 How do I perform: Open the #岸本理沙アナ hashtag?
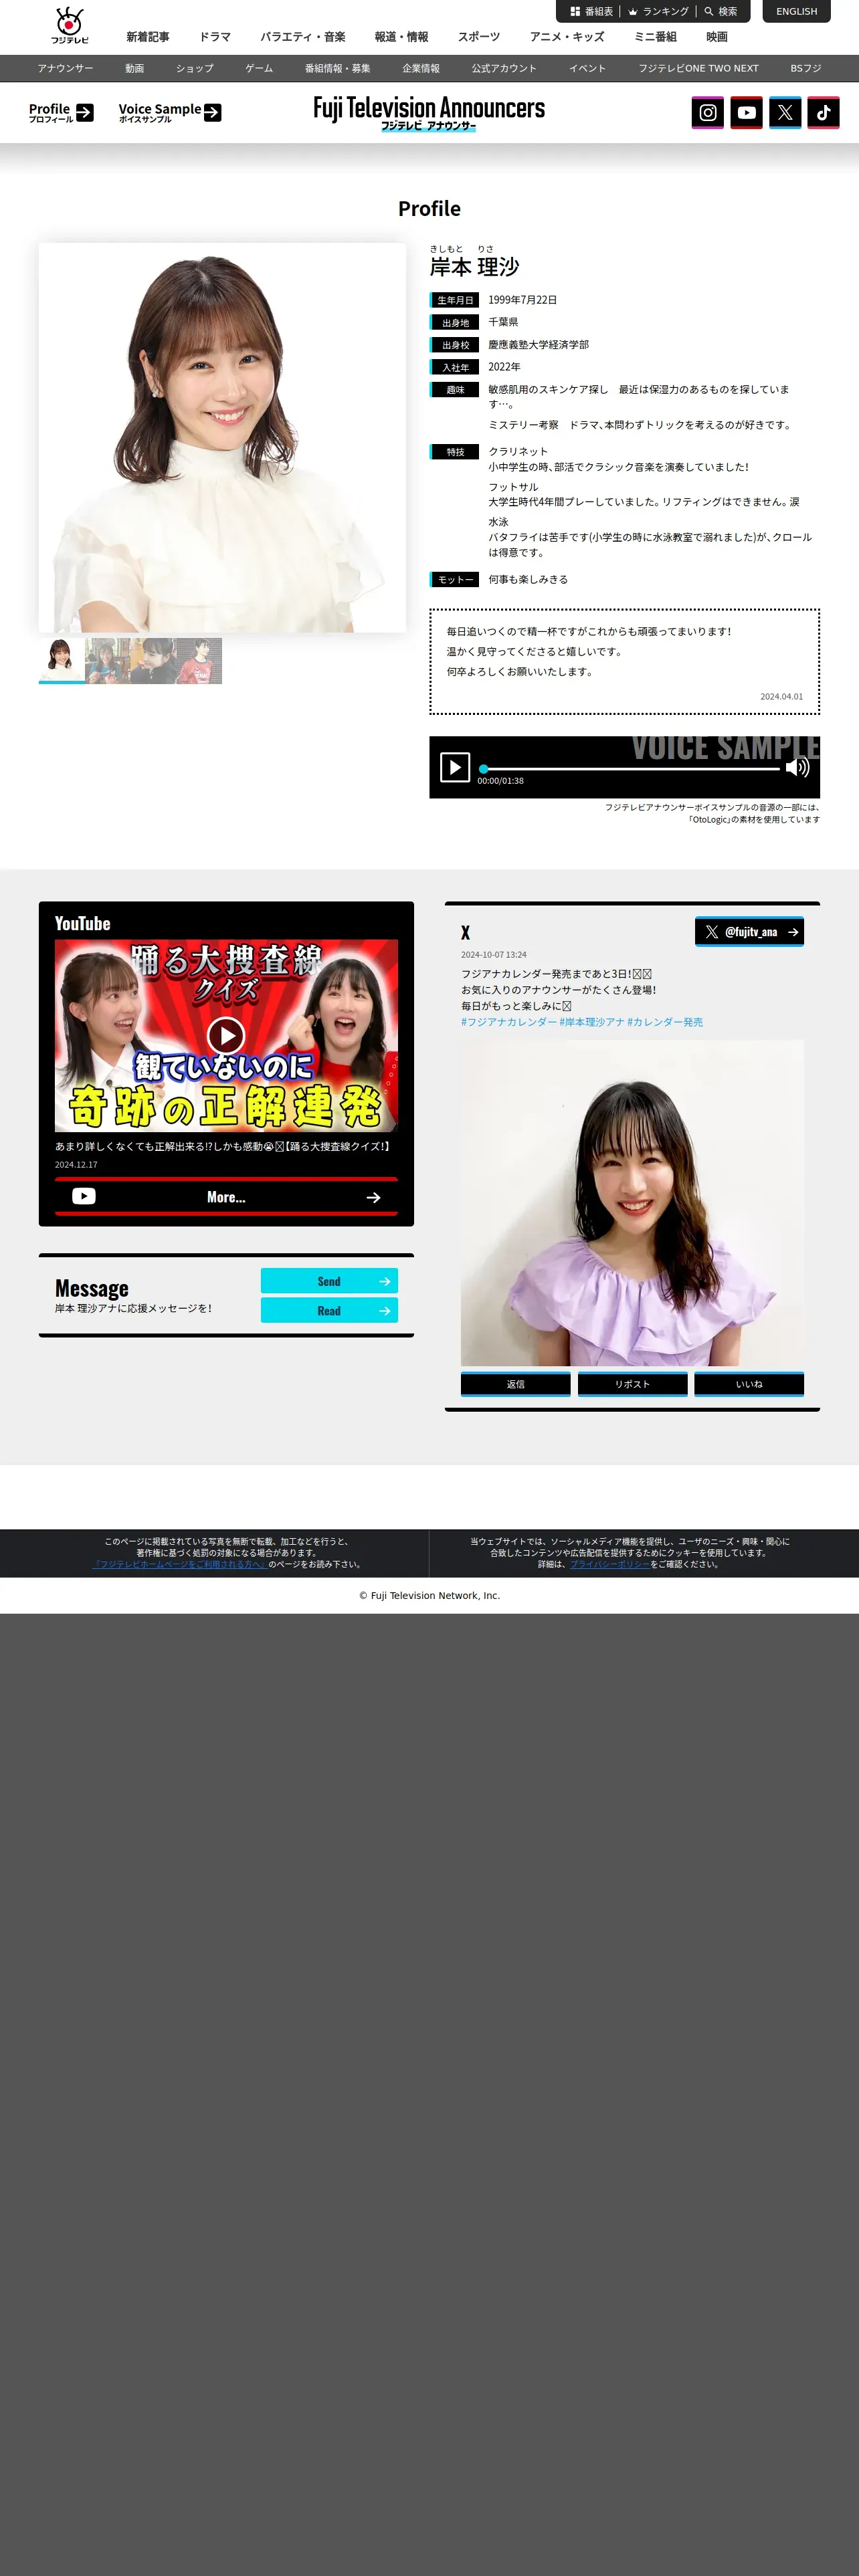tap(591, 1022)
